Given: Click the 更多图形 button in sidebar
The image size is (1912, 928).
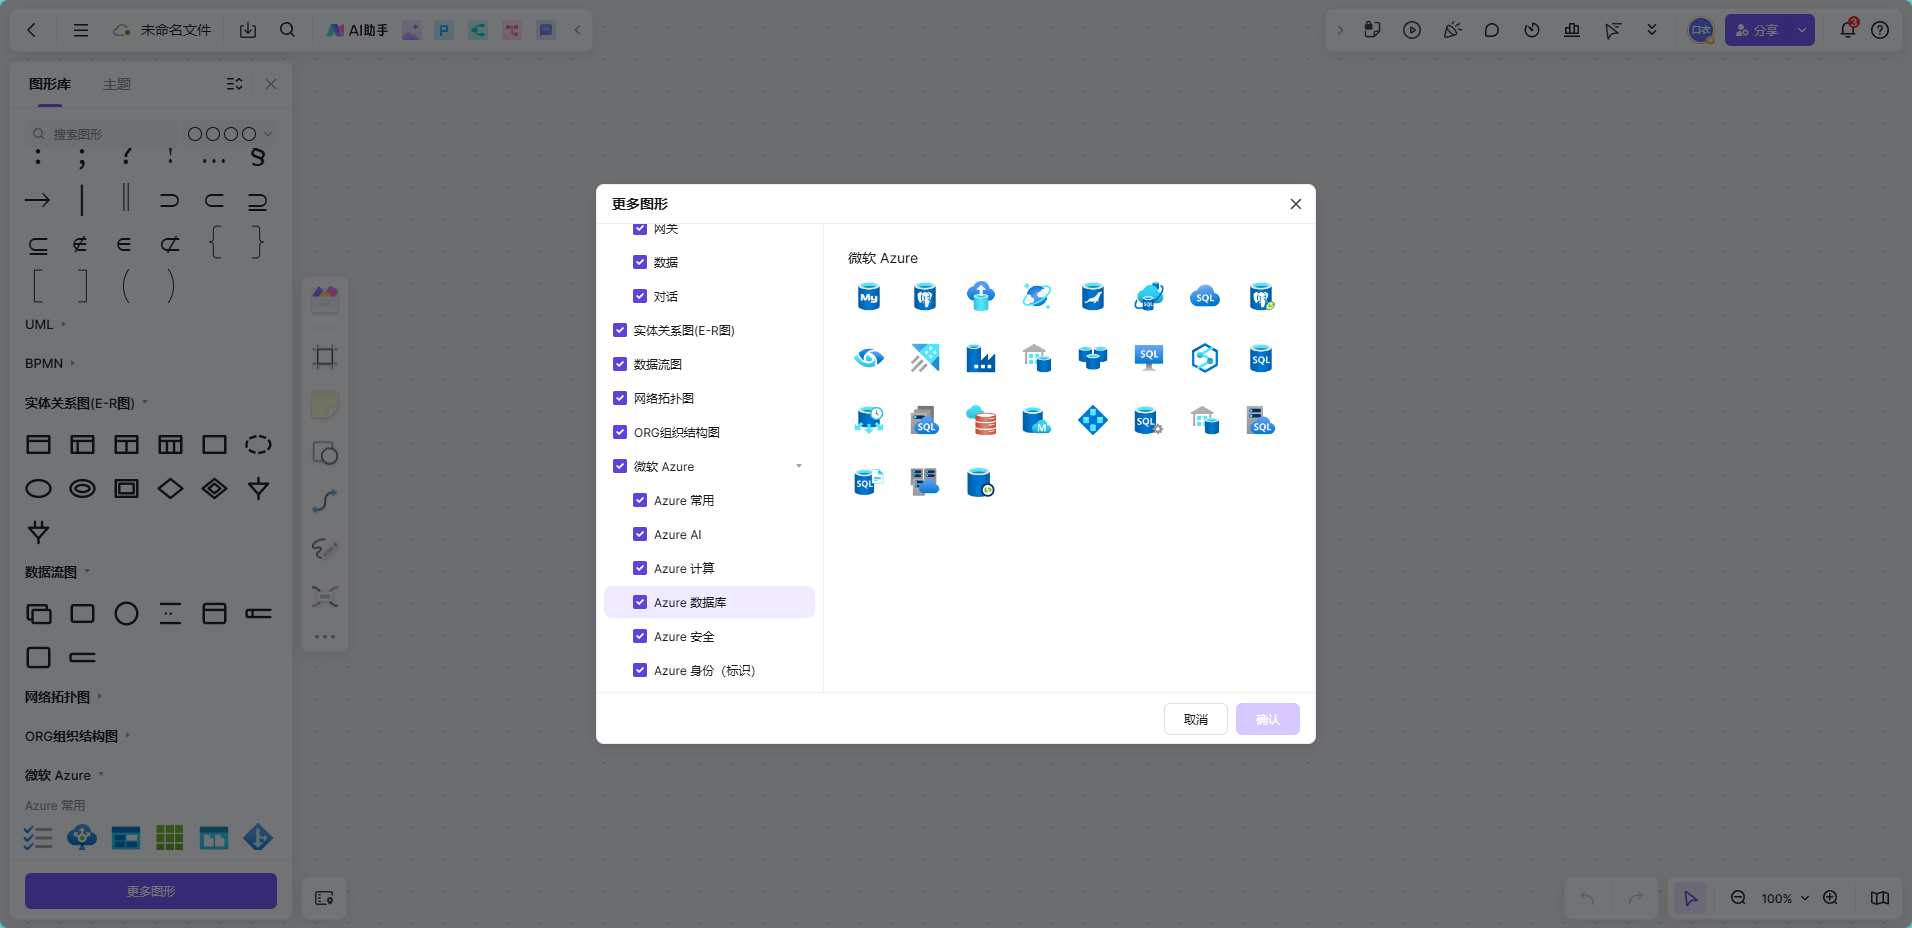Looking at the screenshot, I should coord(151,891).
